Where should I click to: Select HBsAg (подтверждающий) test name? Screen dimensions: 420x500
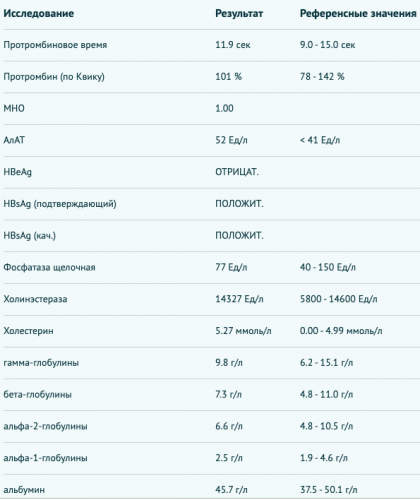pos(60,204)
